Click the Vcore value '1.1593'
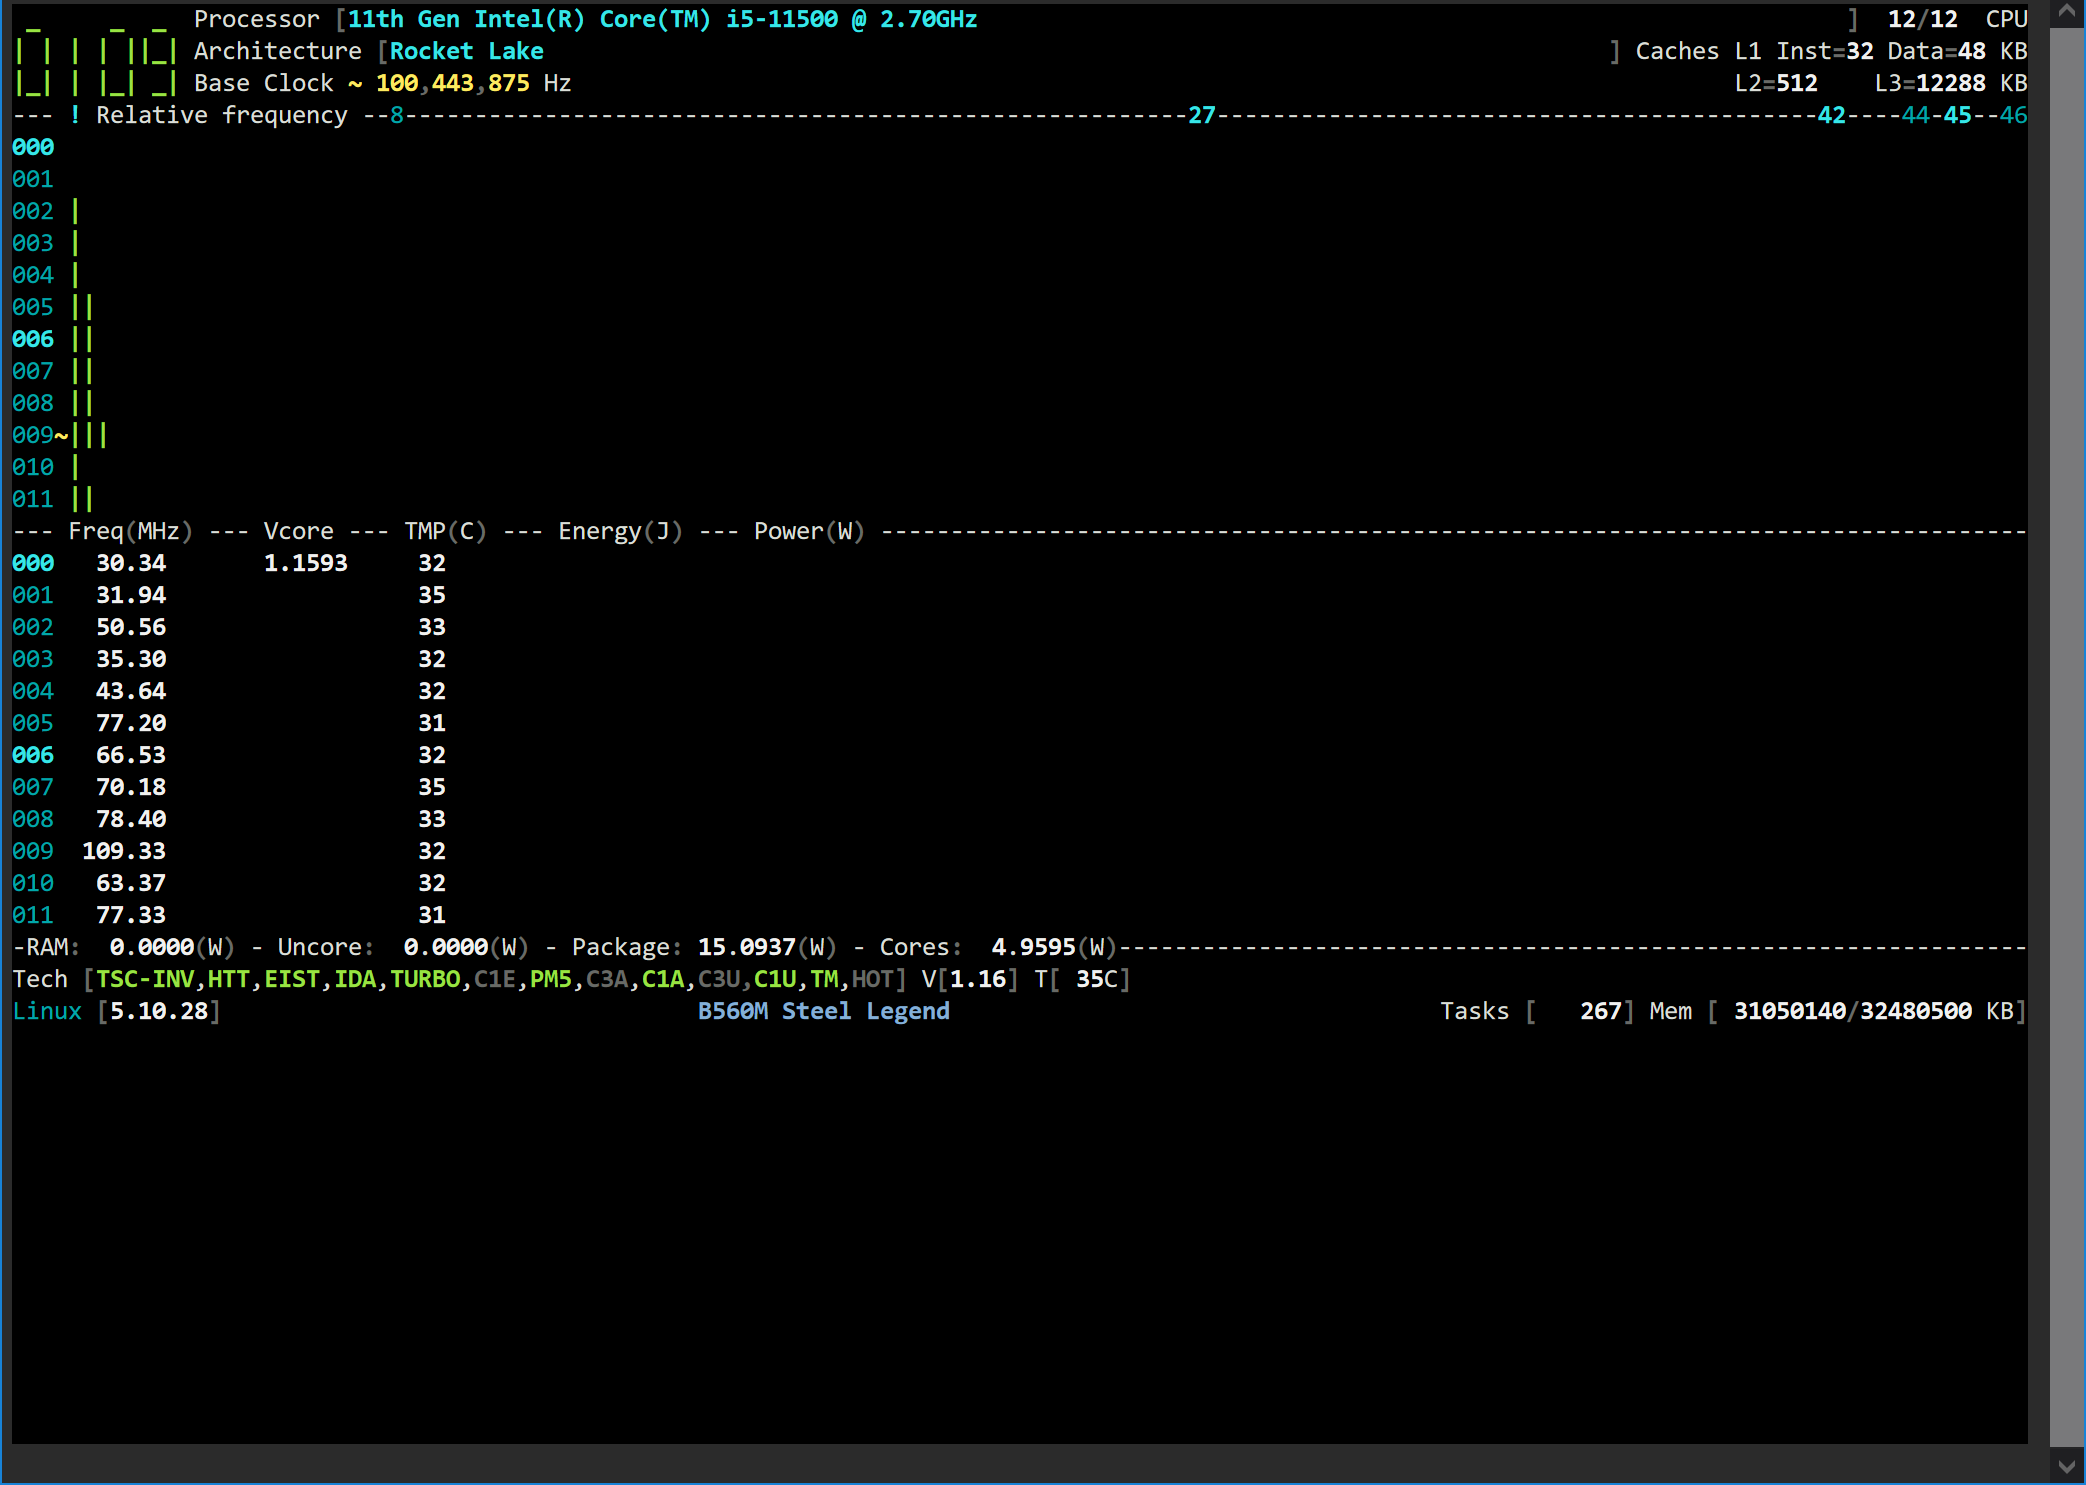This screenshot has width=2086, height=1485. click(306, 563)
